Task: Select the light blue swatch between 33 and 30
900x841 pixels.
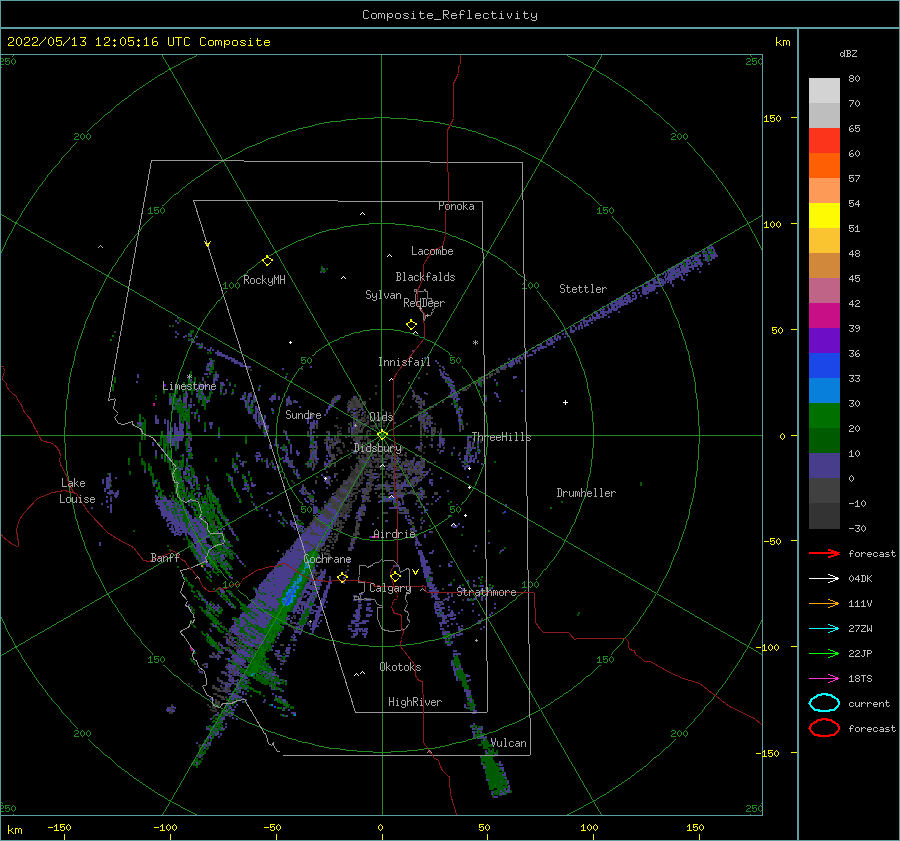Action: [x=824, y=391]
